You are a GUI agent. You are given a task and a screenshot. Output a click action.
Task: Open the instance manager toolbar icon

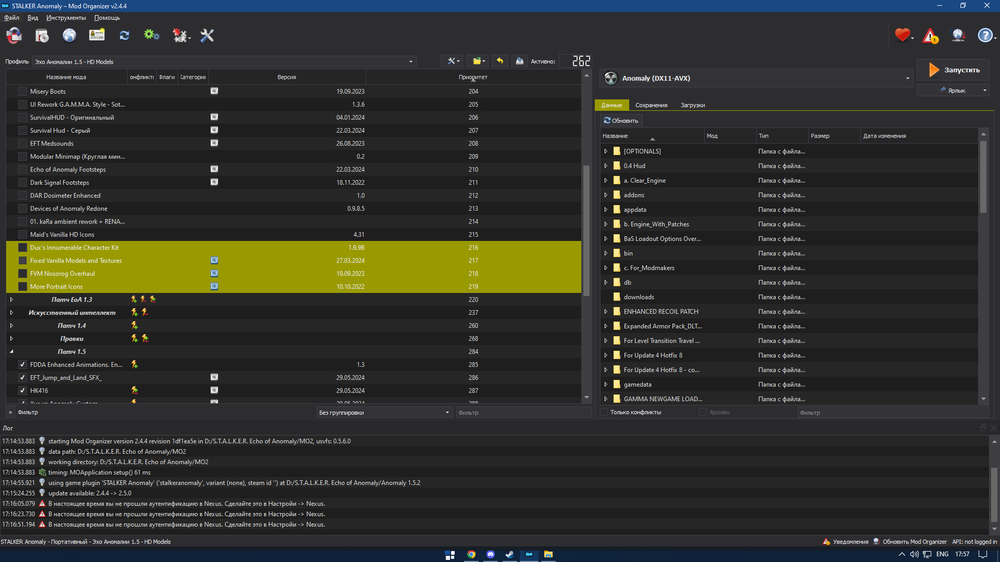click(x=14, y=36)
